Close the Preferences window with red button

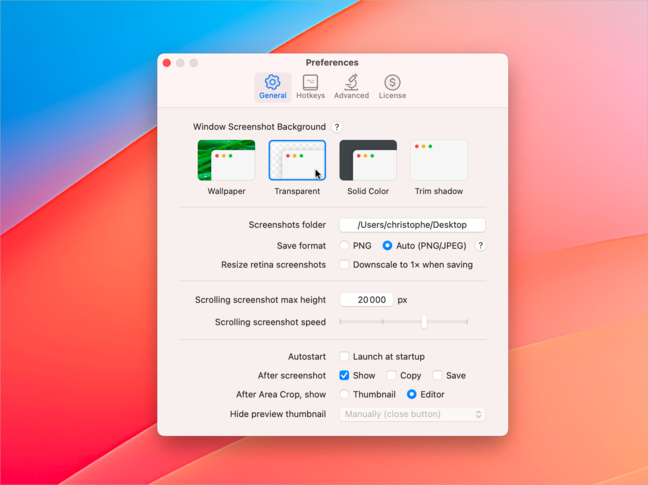[x=167, y=63]
